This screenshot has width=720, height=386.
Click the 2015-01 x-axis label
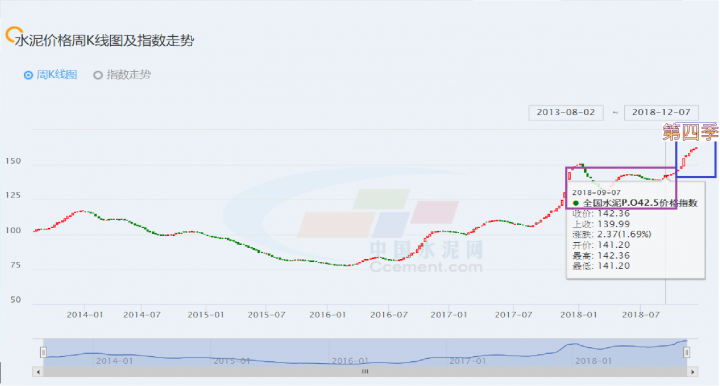pos(206,315)
